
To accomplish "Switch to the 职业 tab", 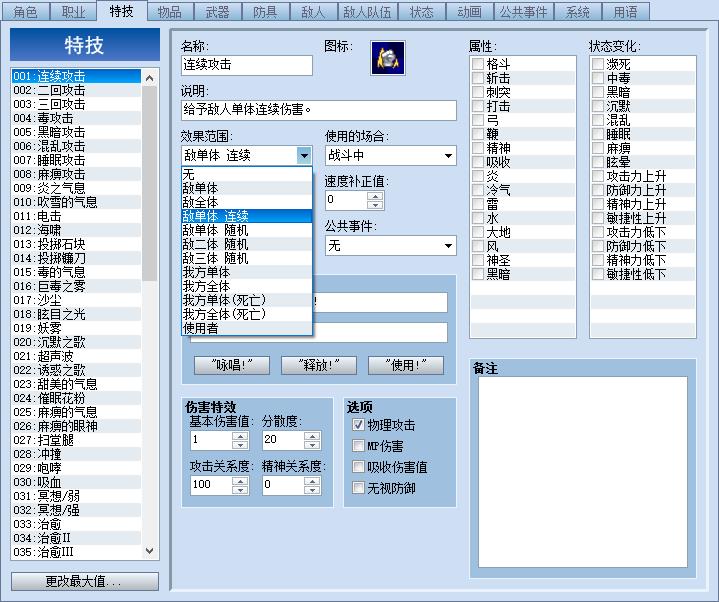I will pos(73,12).
